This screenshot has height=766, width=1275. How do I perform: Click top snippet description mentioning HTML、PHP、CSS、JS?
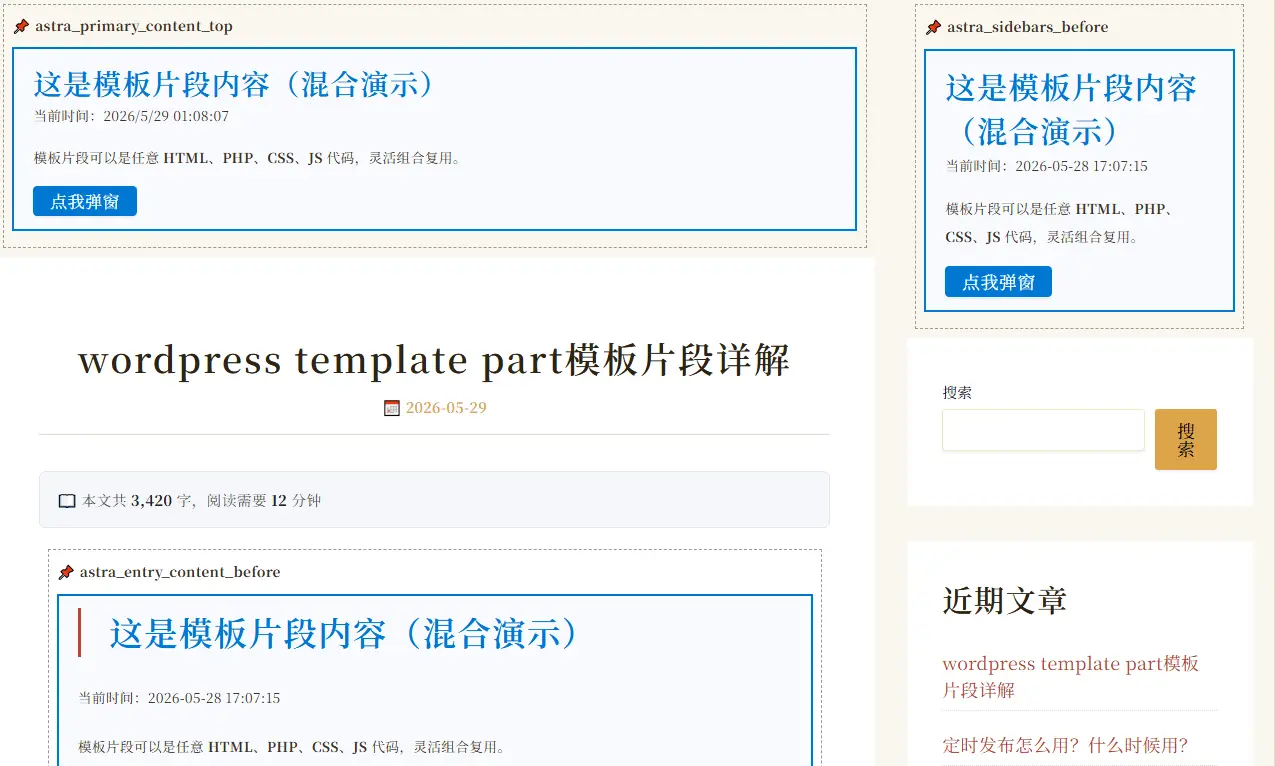(250, 158)
